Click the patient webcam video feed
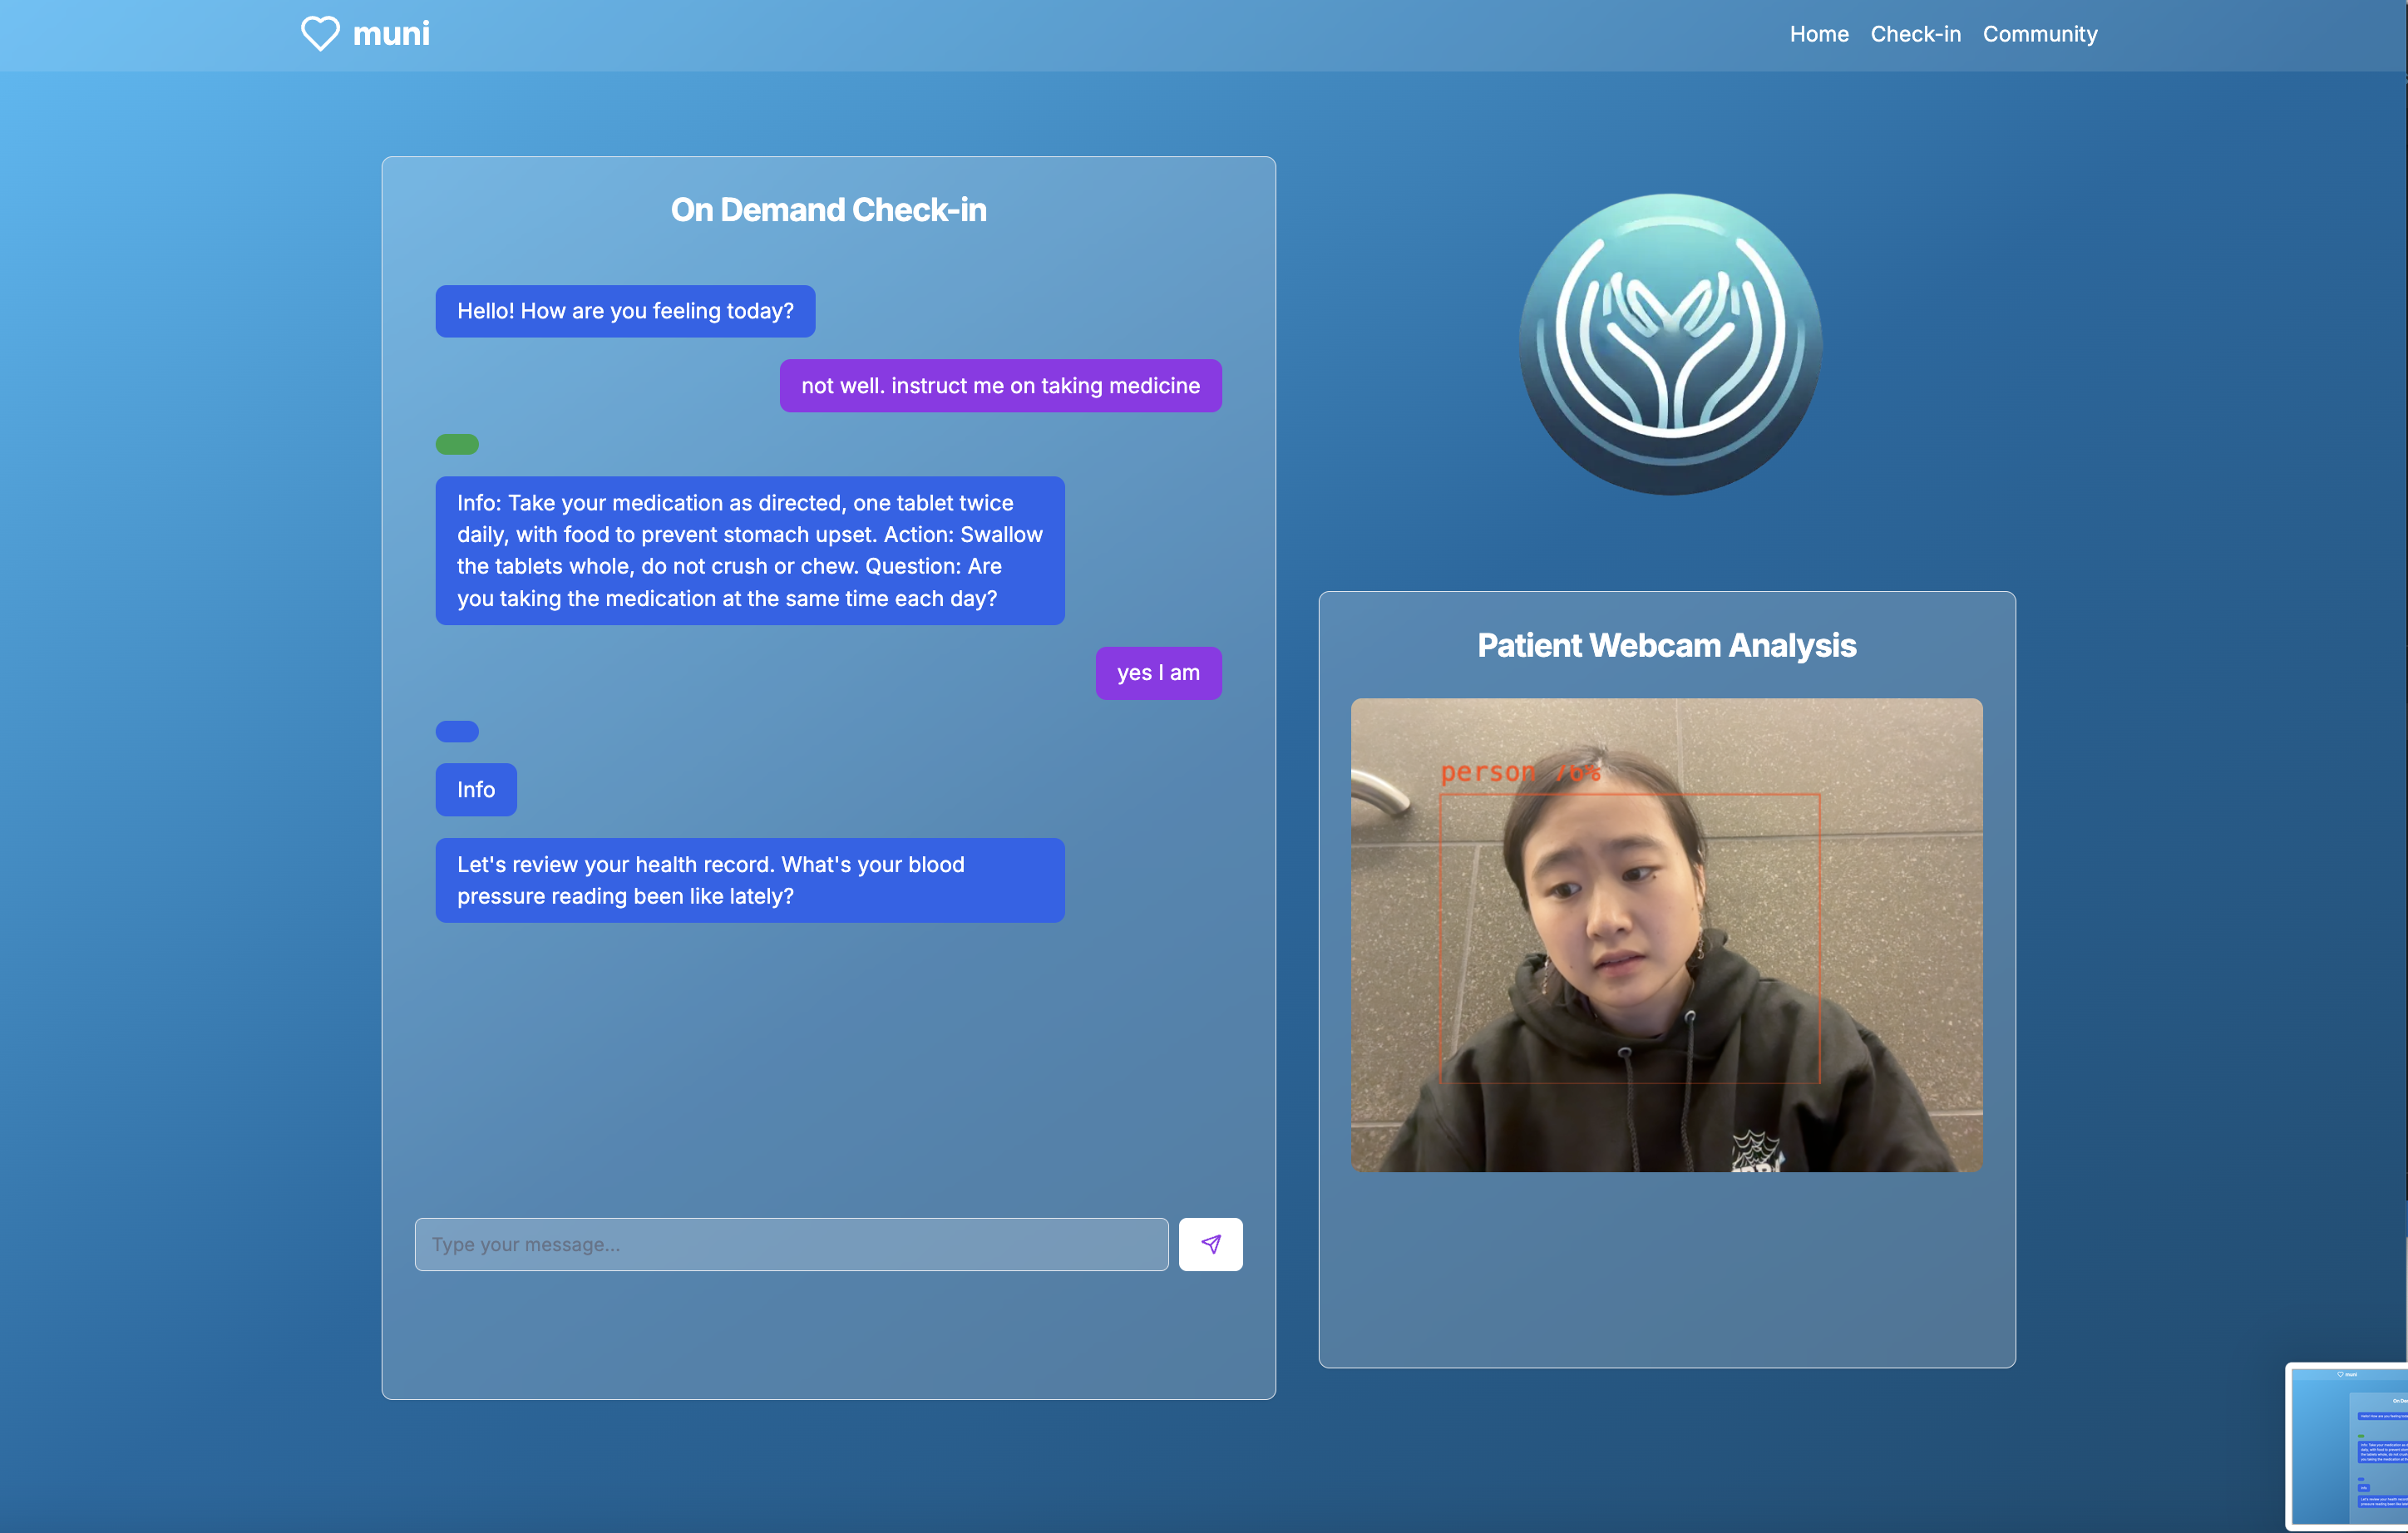Screen dimensions: 2408x1533 coord(1666,934)
